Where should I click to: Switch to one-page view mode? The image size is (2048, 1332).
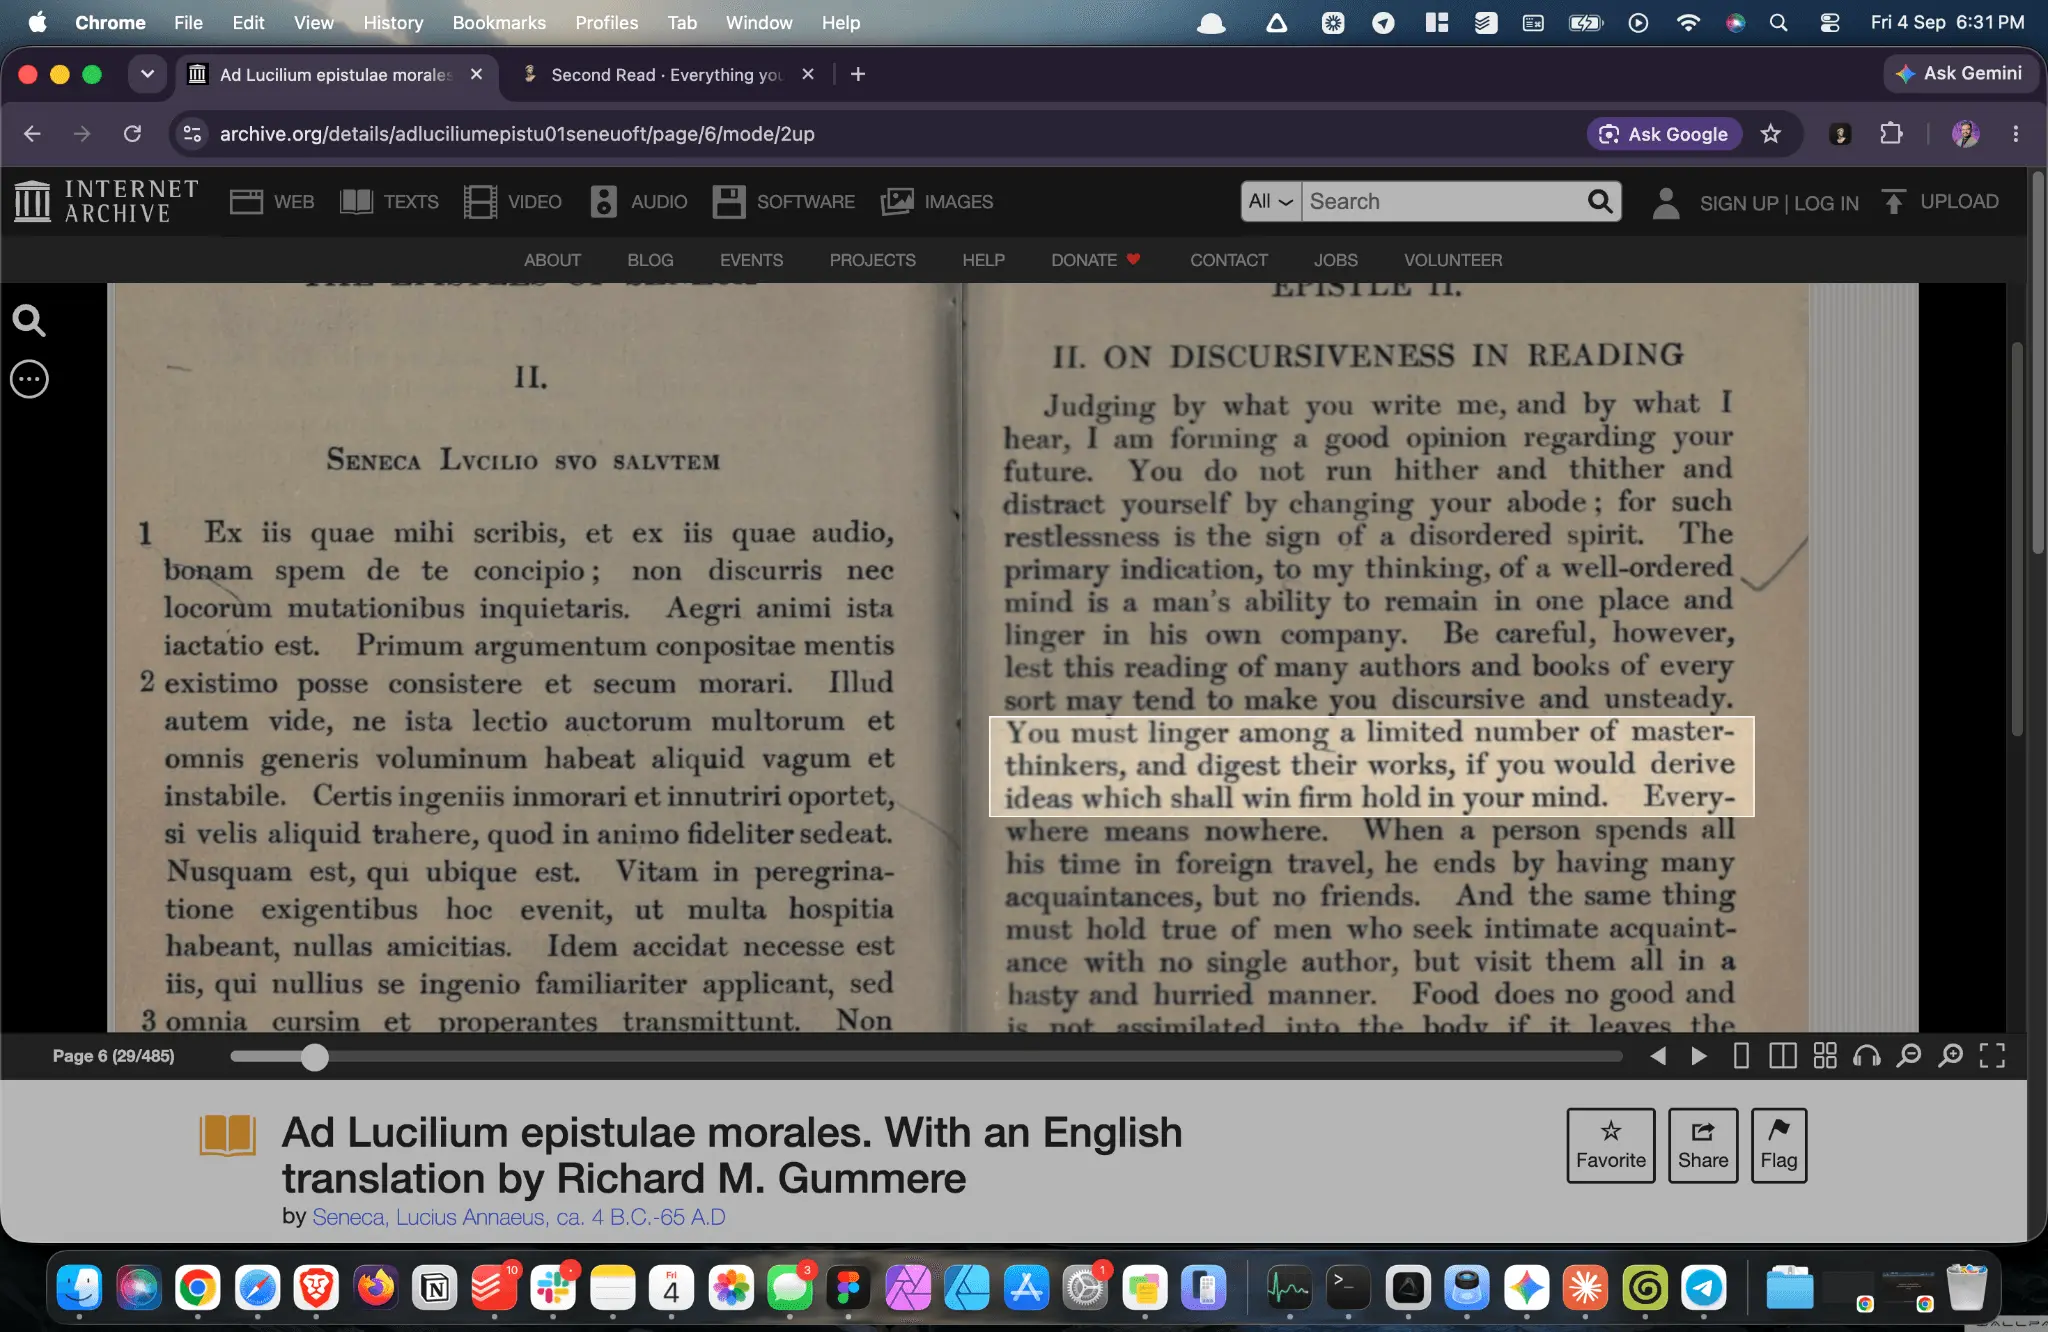pos(1741,1056)
